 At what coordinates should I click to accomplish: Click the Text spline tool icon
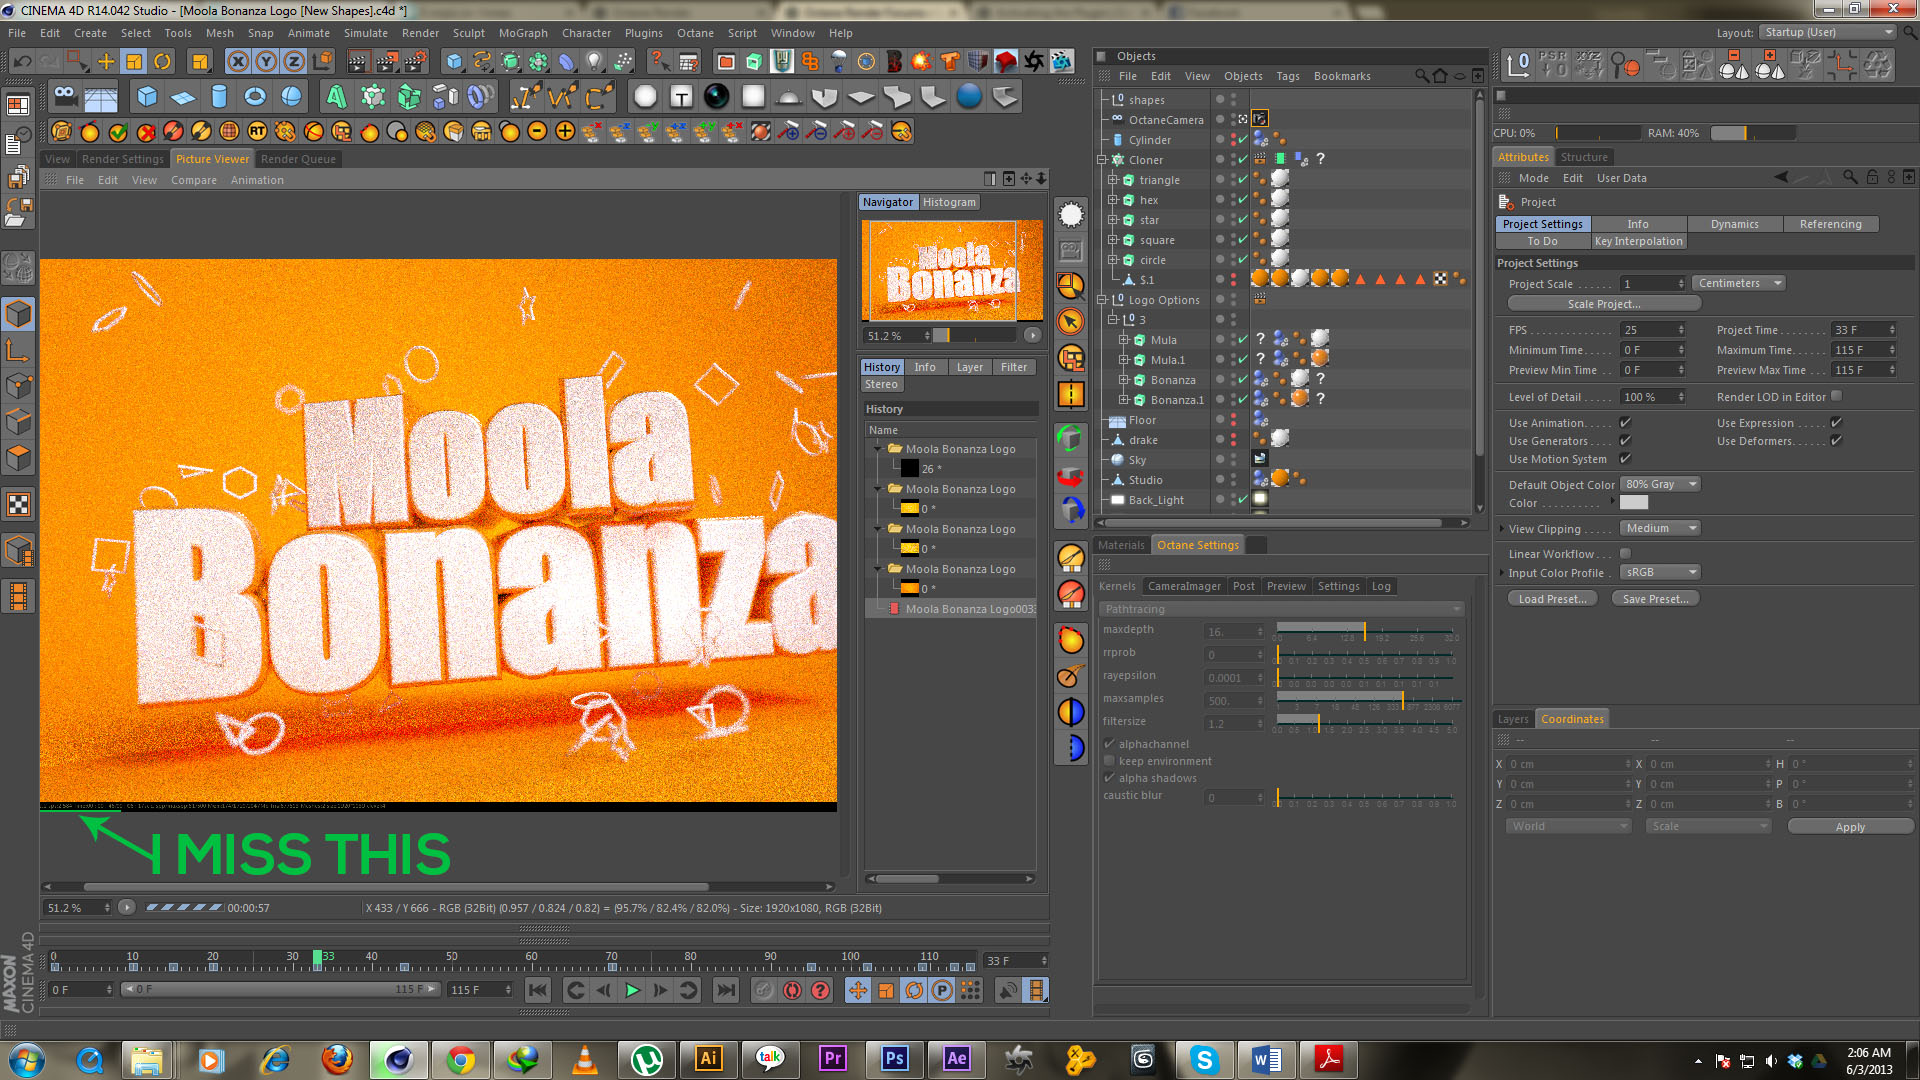(681, 97)
